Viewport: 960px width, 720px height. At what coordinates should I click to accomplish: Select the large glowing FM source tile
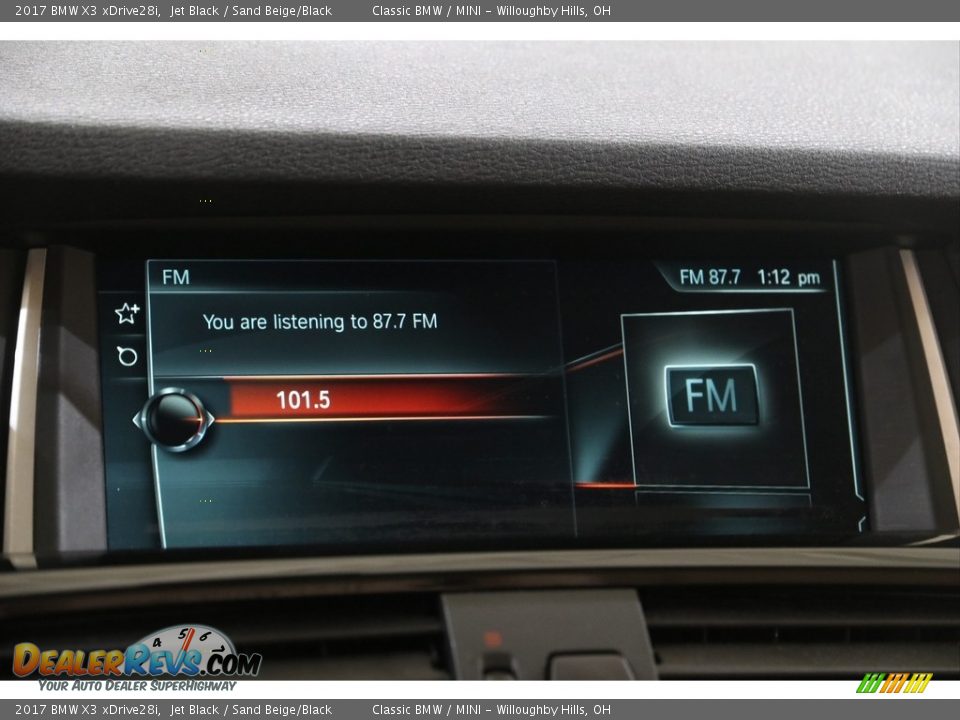click(x=711, y=396)
